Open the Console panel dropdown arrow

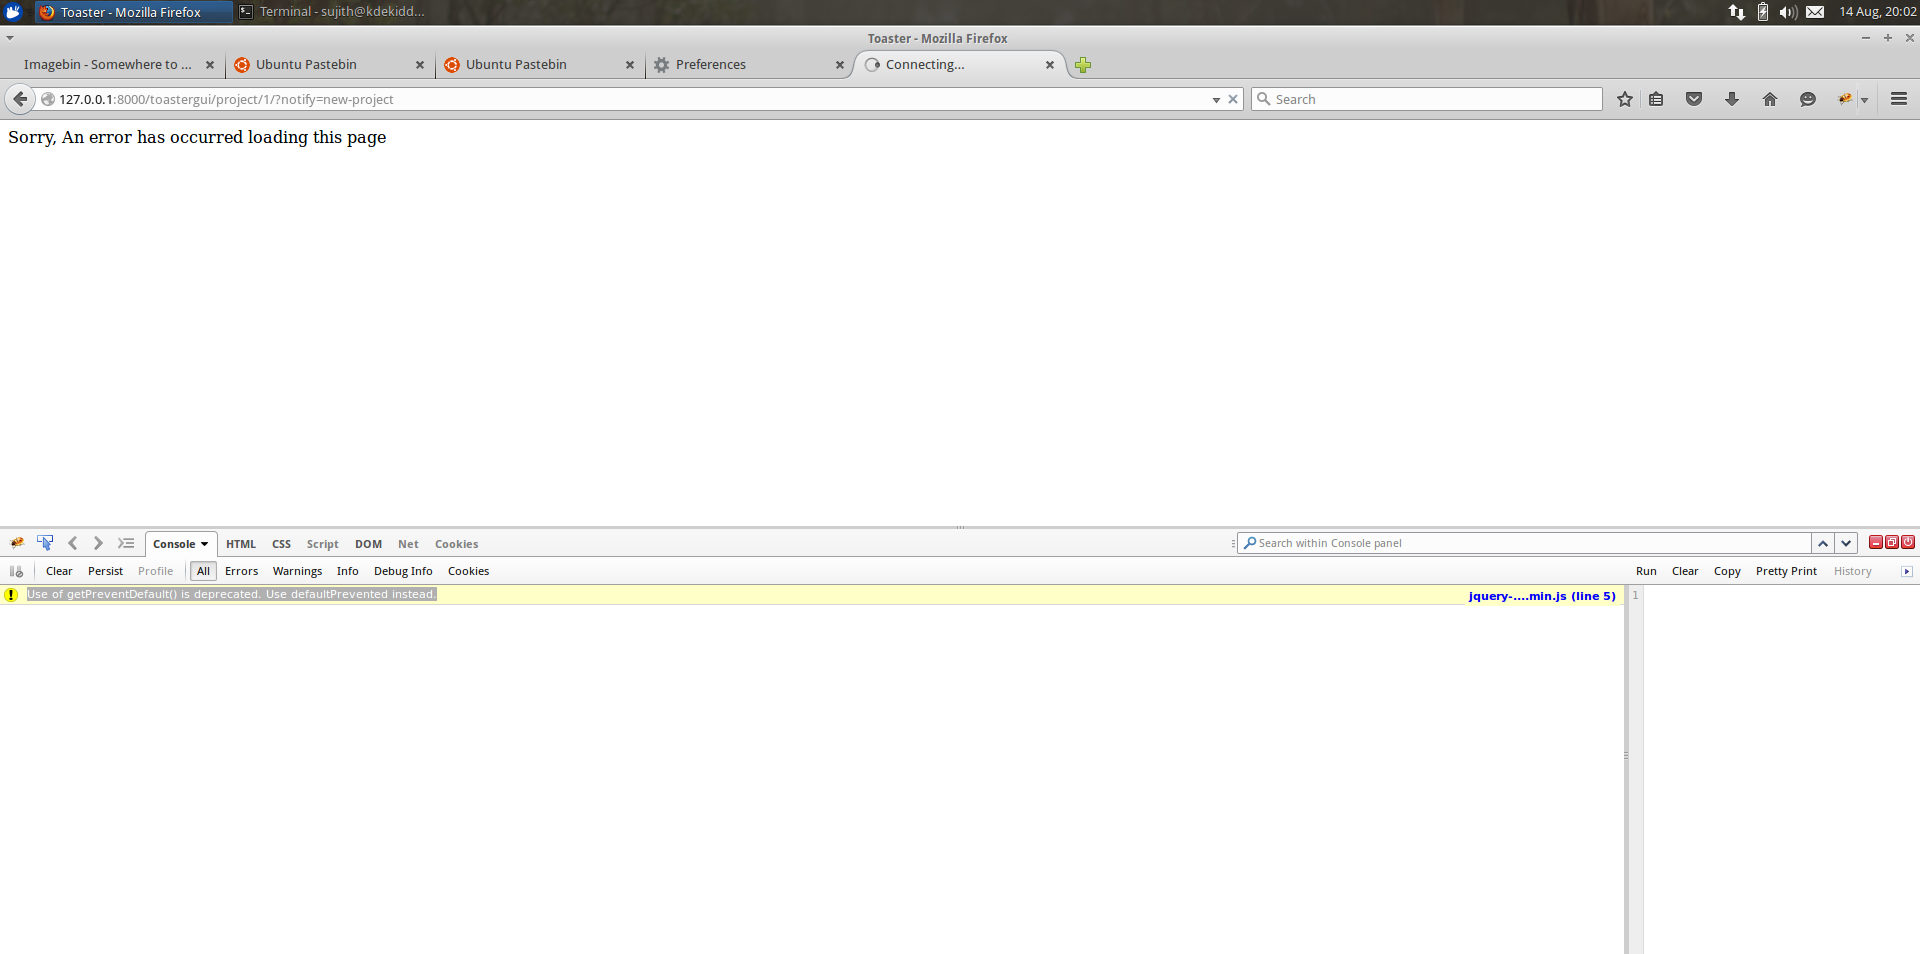click(x=204, y=544)
